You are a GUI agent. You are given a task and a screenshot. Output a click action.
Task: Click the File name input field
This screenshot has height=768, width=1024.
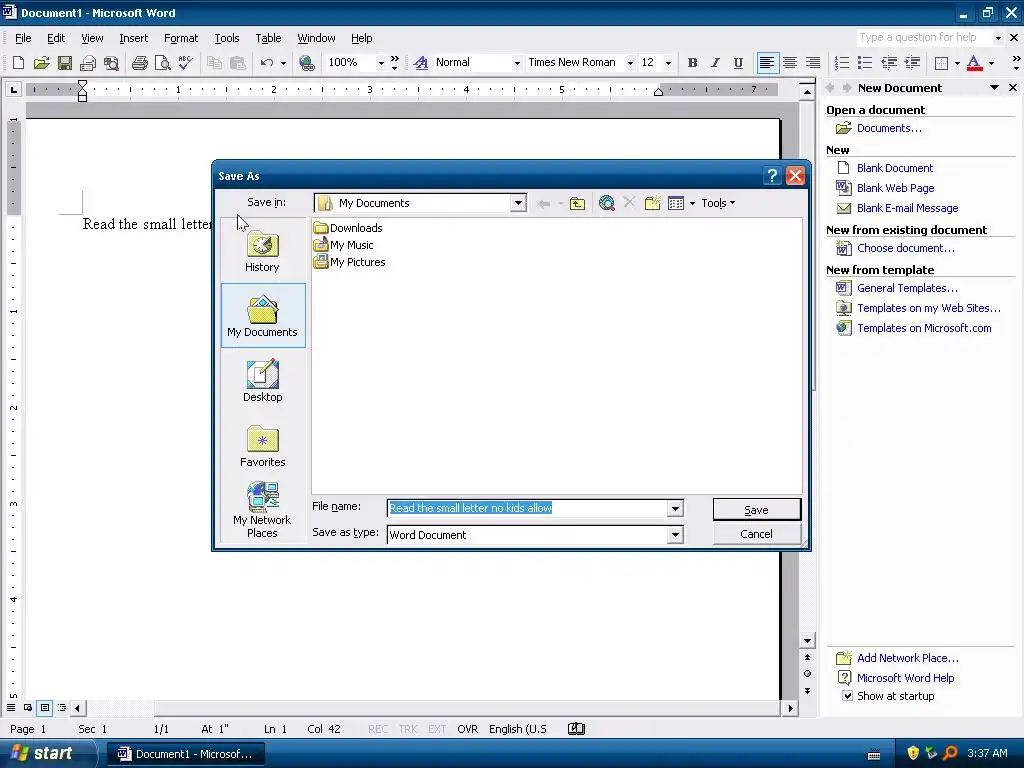[x=528, y=508]
